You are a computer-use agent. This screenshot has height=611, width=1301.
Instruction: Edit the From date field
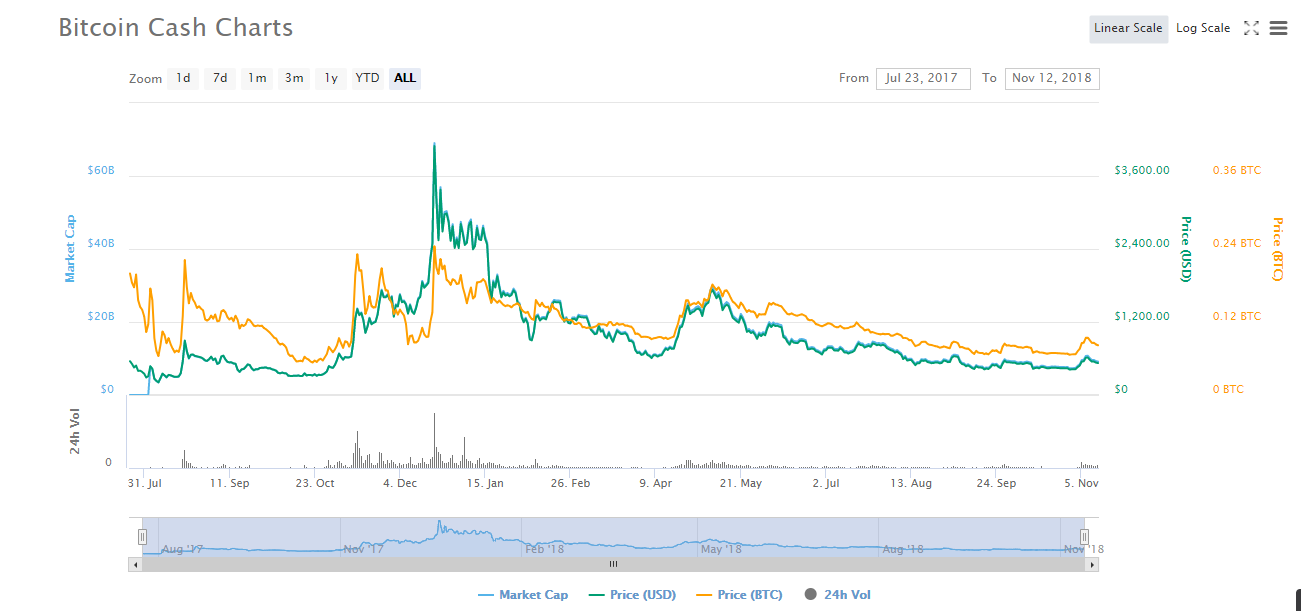[923, 78]
